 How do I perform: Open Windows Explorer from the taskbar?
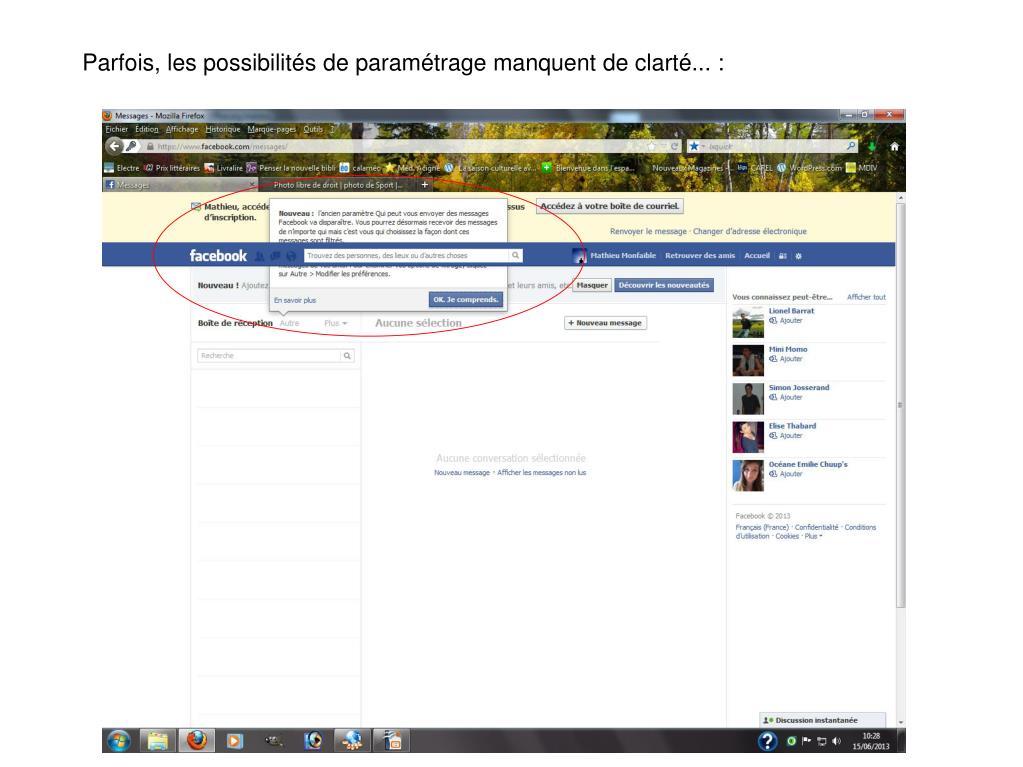pyautogui.click(x=157, y=741)
